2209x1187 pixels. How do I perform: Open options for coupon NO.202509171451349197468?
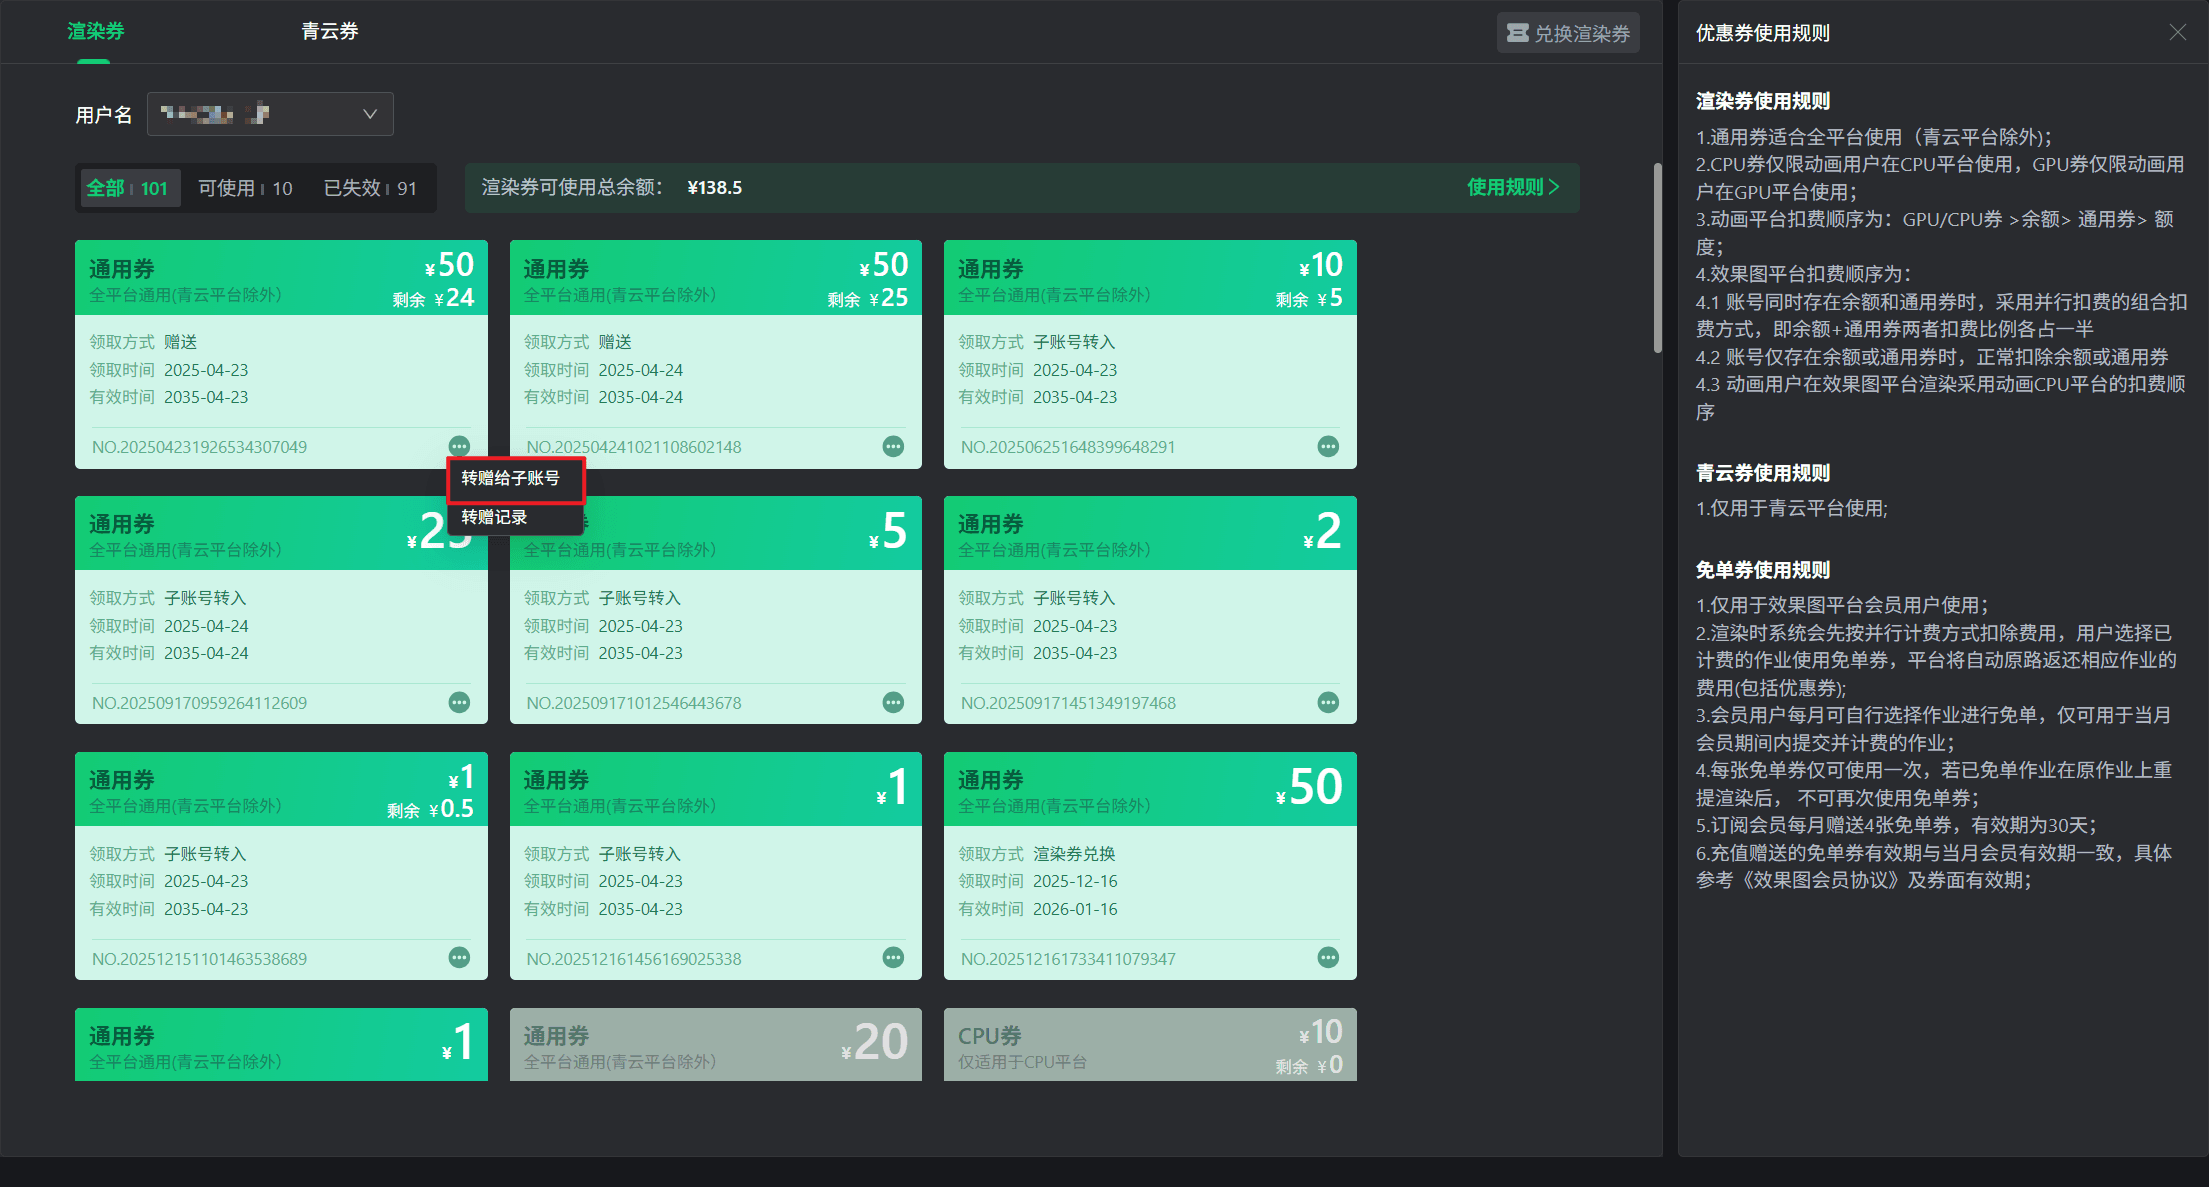click(x=1327, y=703)
